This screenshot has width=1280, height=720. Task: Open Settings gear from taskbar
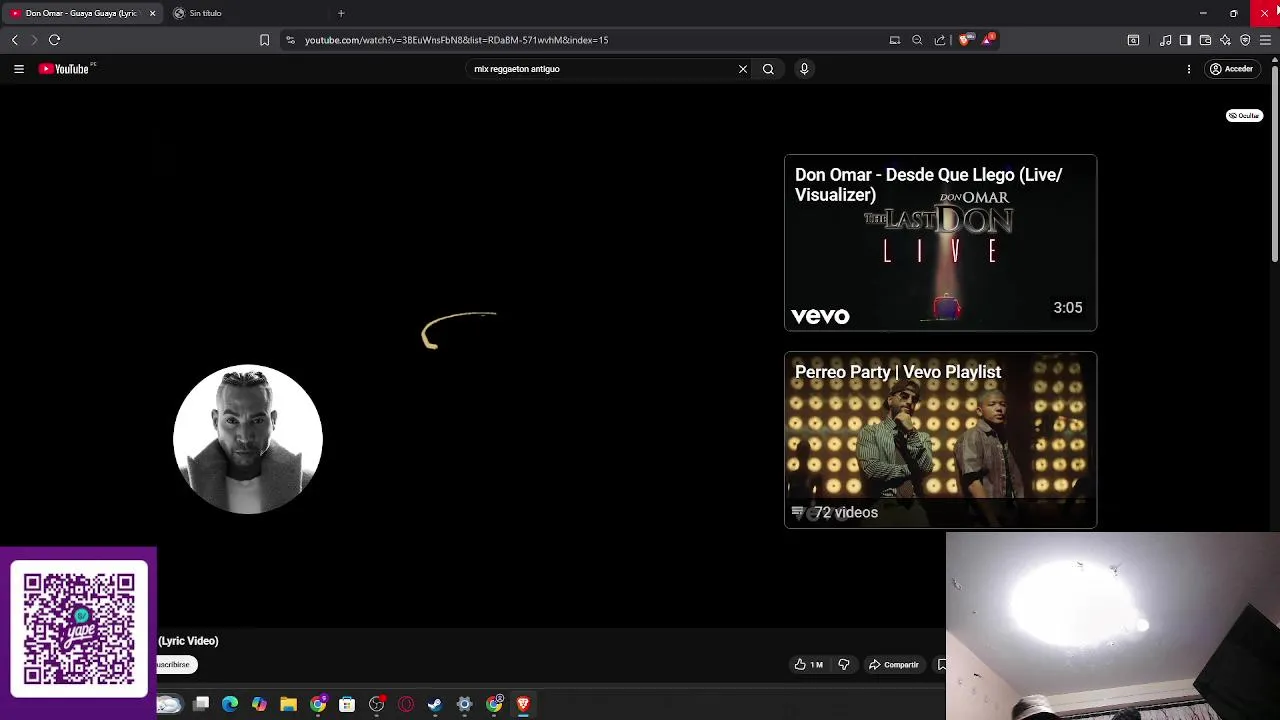coord(464,705)
